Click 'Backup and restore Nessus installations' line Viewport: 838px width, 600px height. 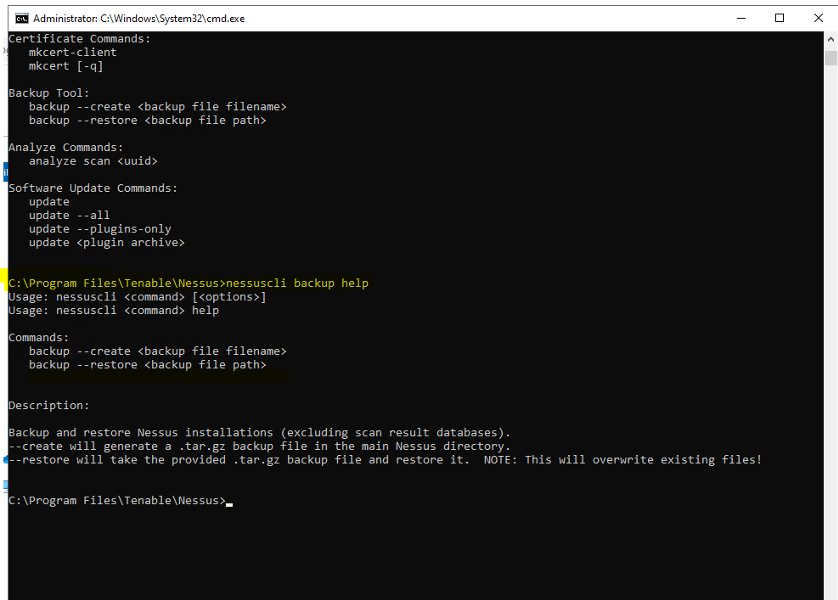(x=260, y=433)
